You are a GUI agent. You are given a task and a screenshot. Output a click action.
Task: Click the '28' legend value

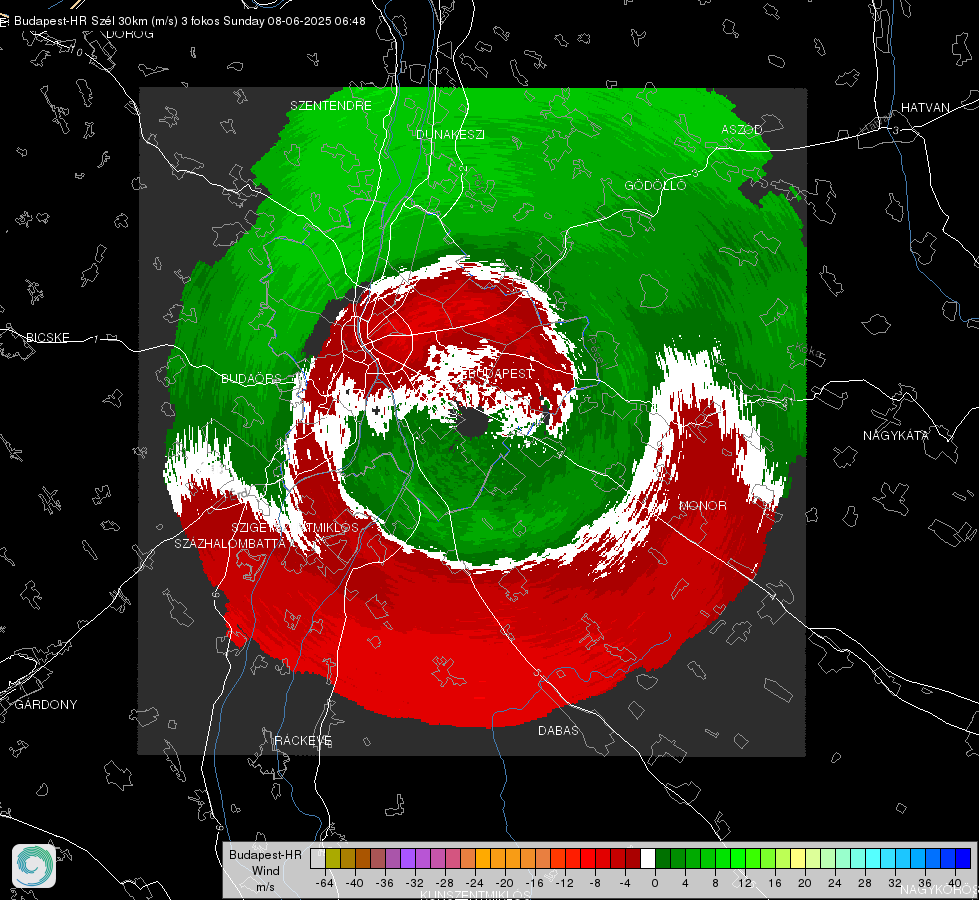pos(865,883)
